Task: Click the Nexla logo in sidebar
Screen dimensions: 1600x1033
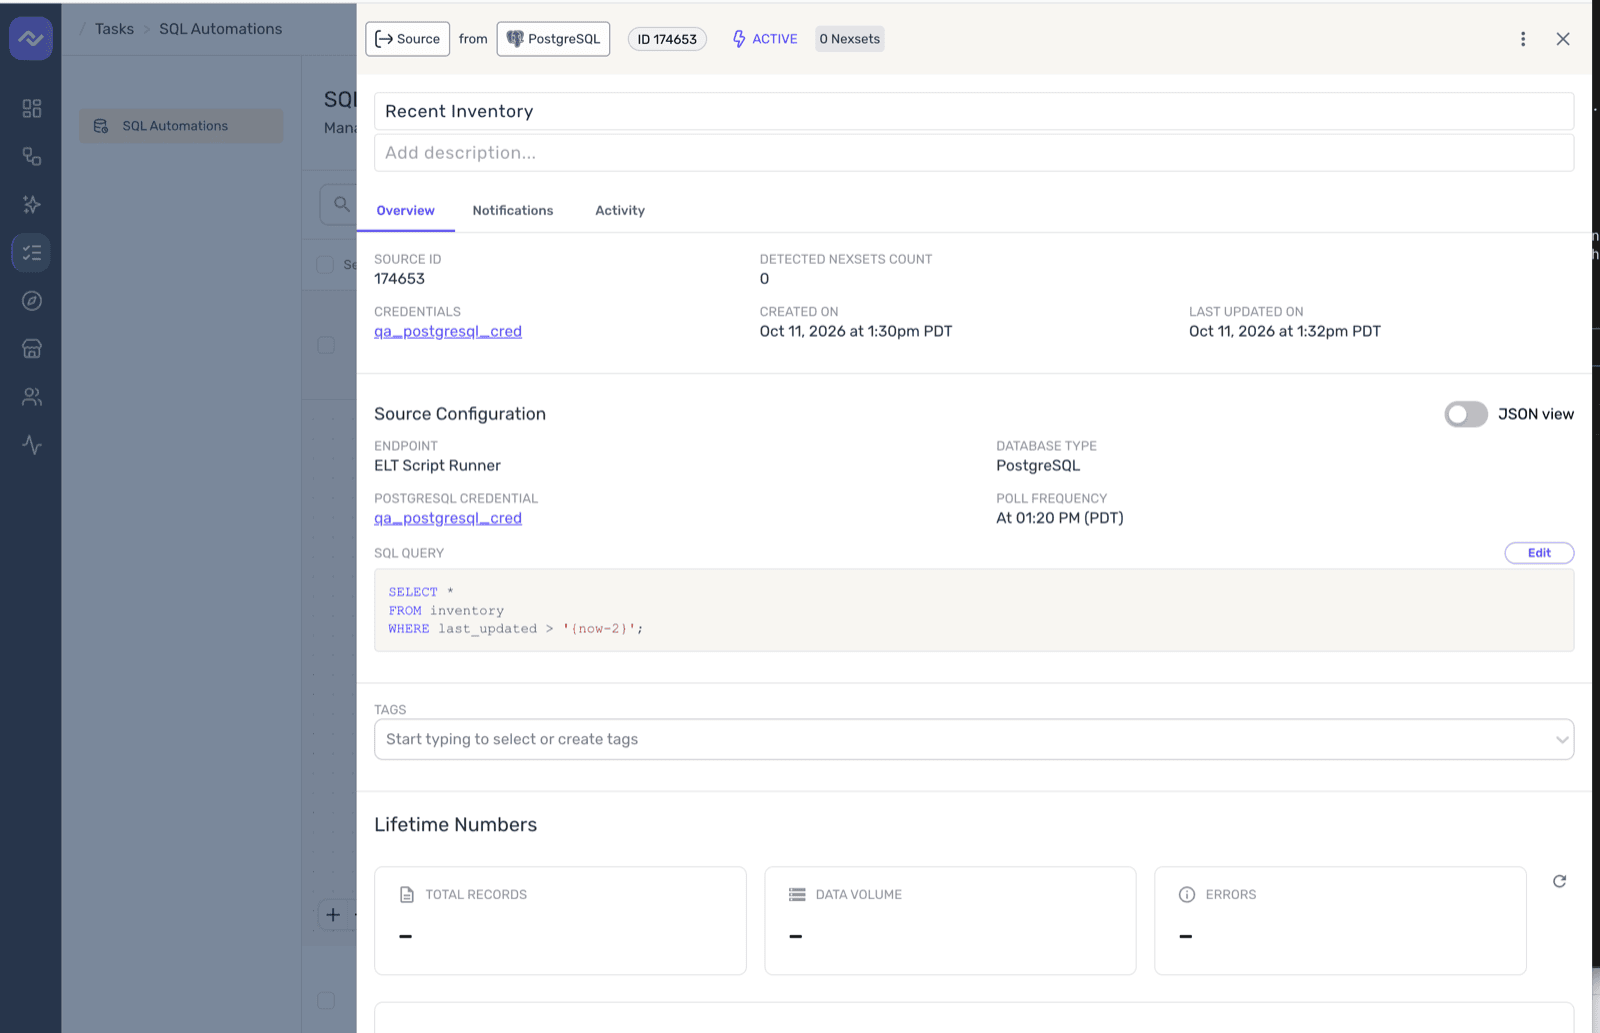Action: (31, 39)
